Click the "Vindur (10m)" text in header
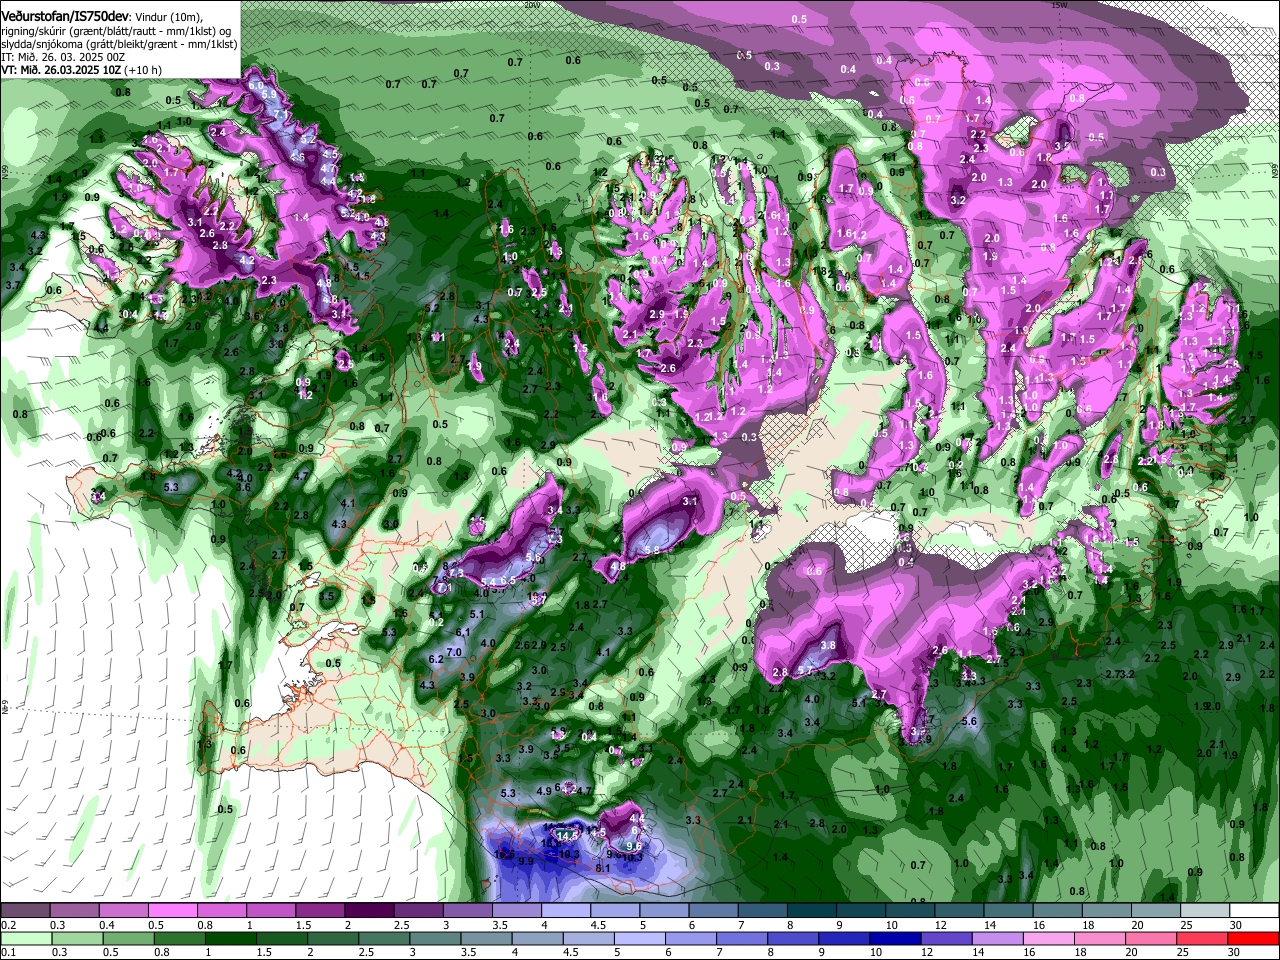 (170, 17)
